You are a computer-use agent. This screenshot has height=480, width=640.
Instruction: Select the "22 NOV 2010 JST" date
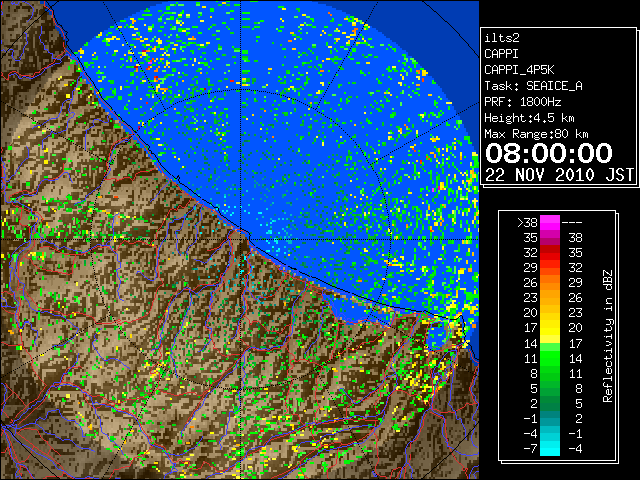tap(559, 175)
